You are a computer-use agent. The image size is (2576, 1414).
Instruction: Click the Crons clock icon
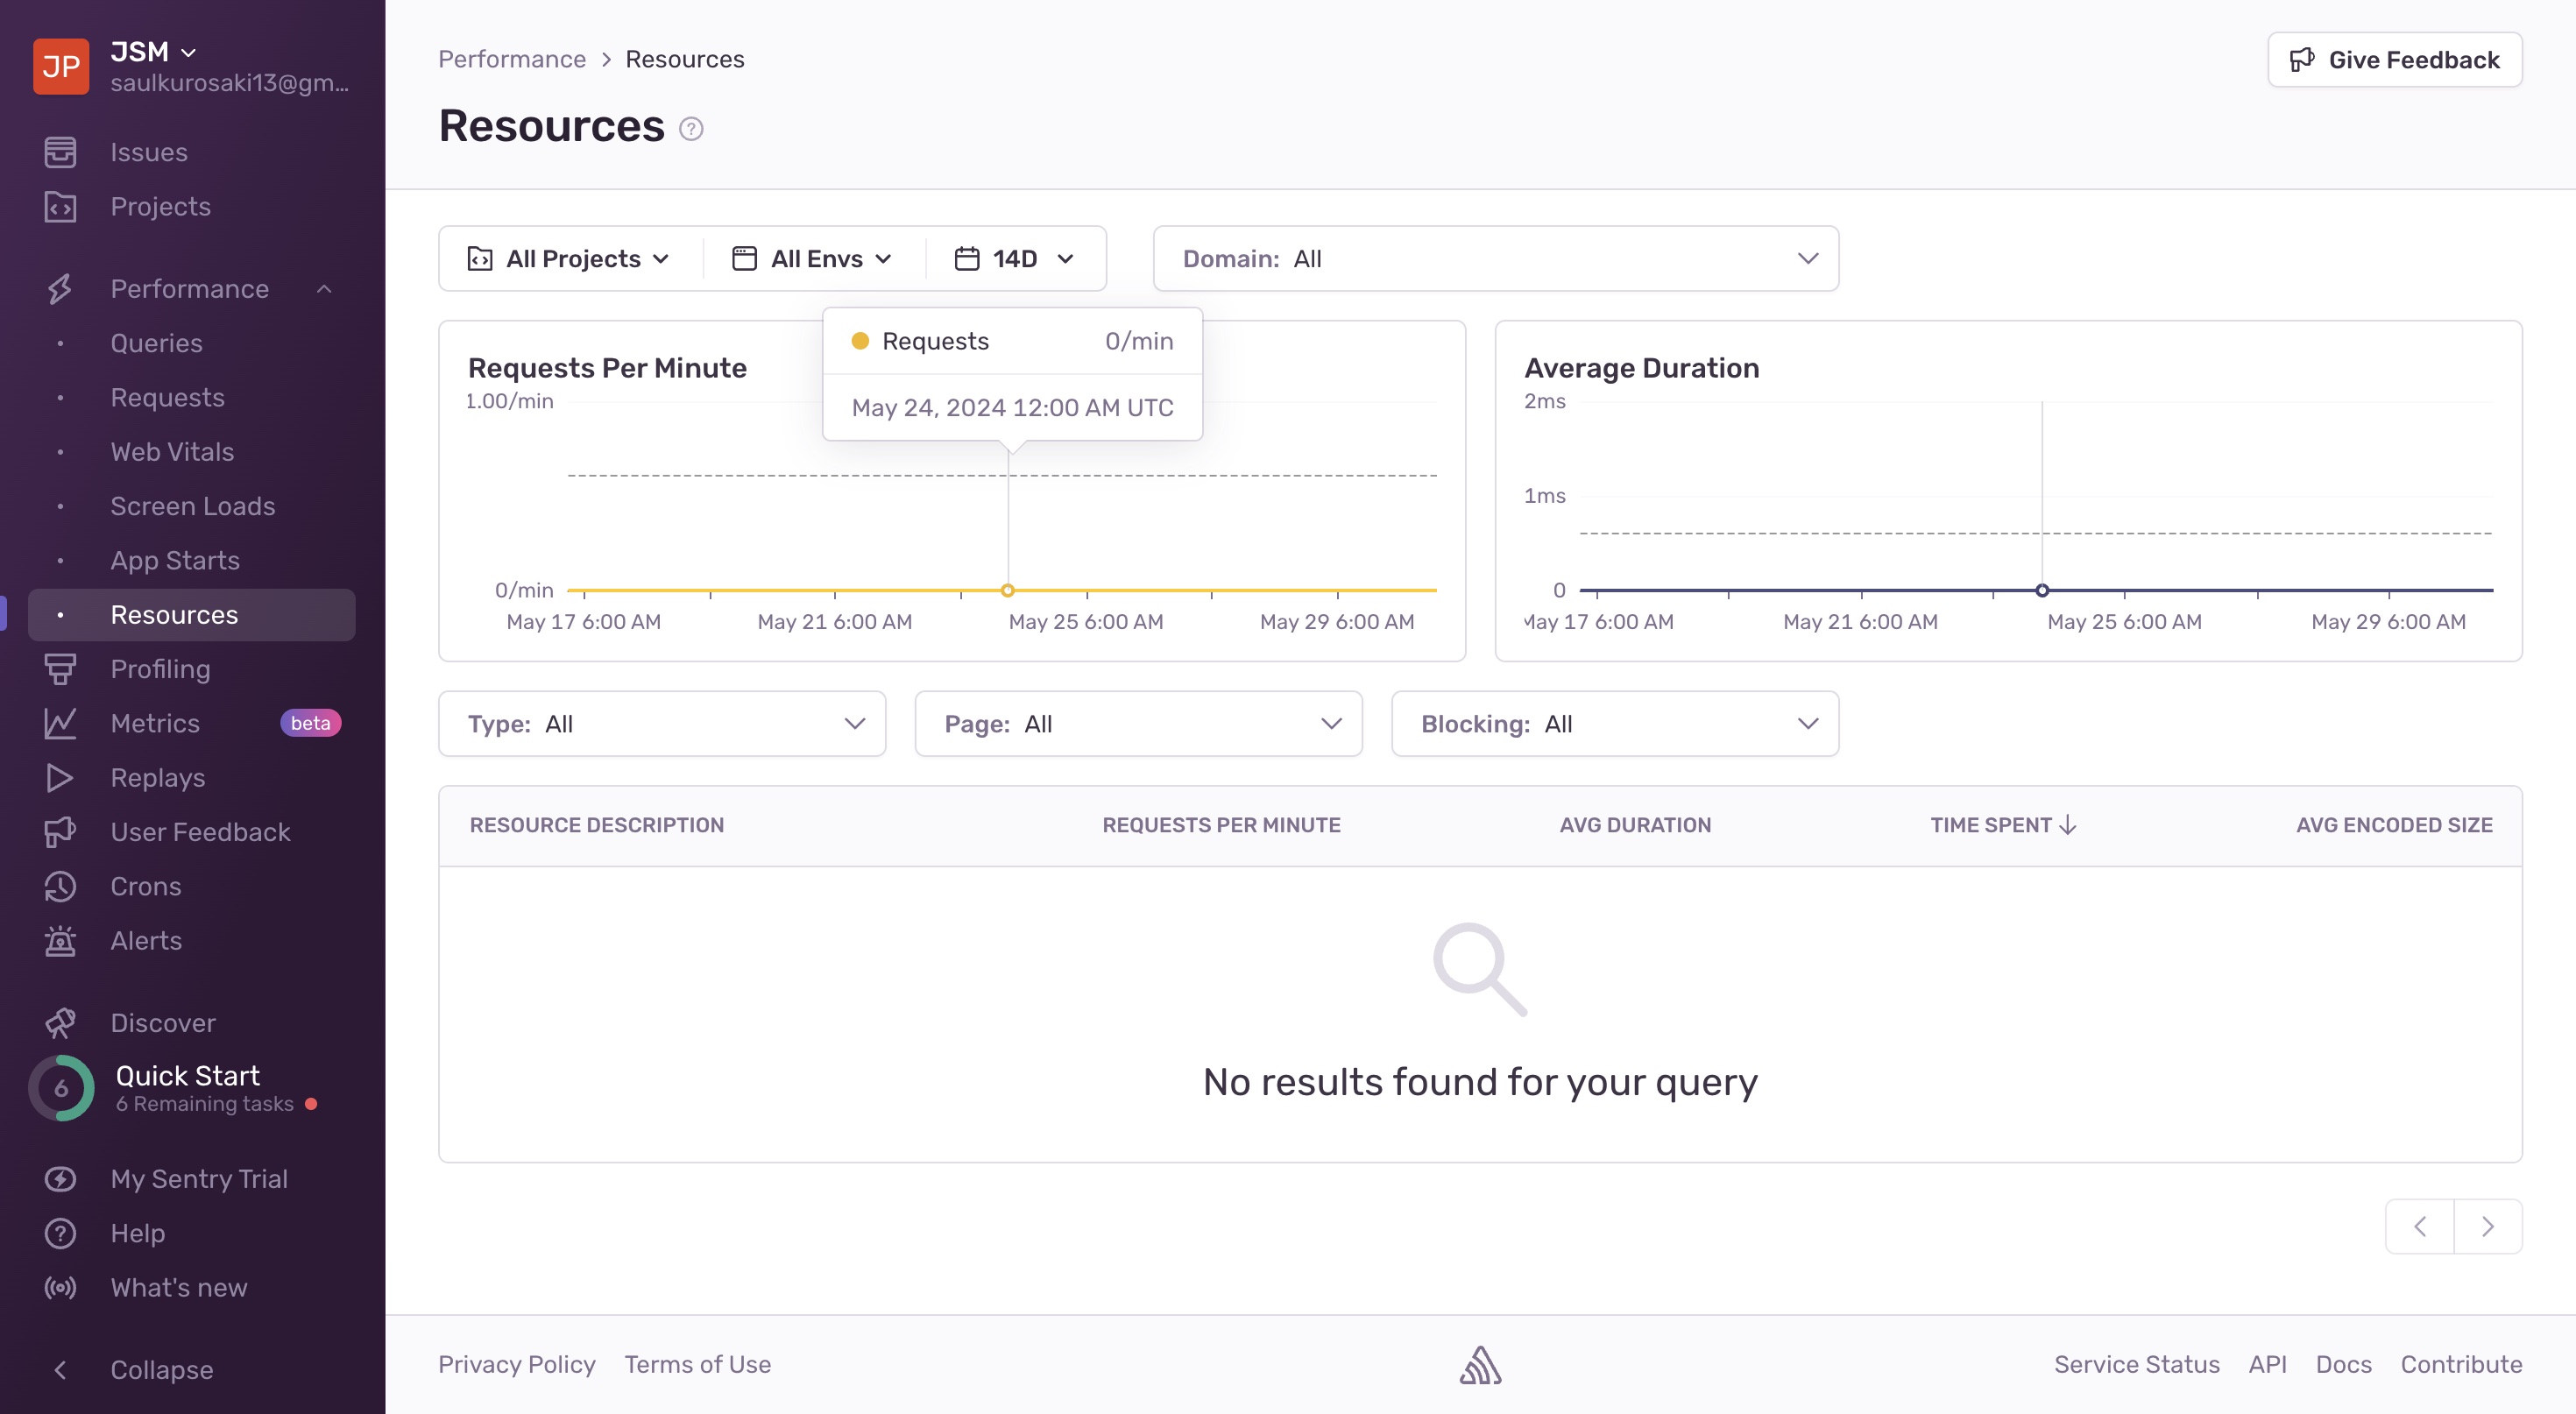point(60,887)
